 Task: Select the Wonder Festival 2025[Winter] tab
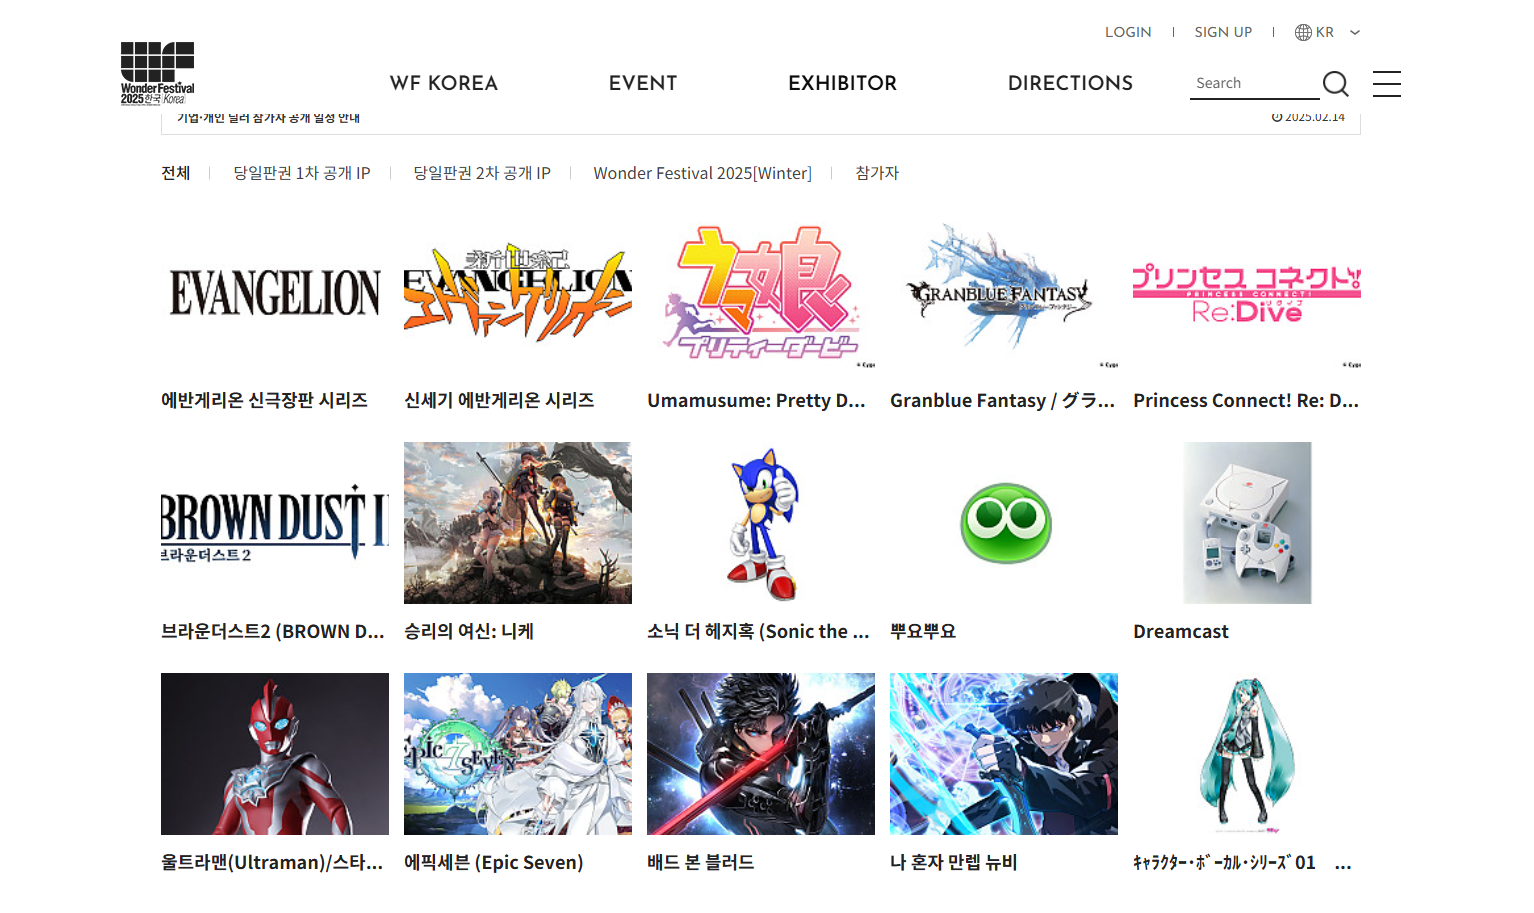tap(702, 173)
